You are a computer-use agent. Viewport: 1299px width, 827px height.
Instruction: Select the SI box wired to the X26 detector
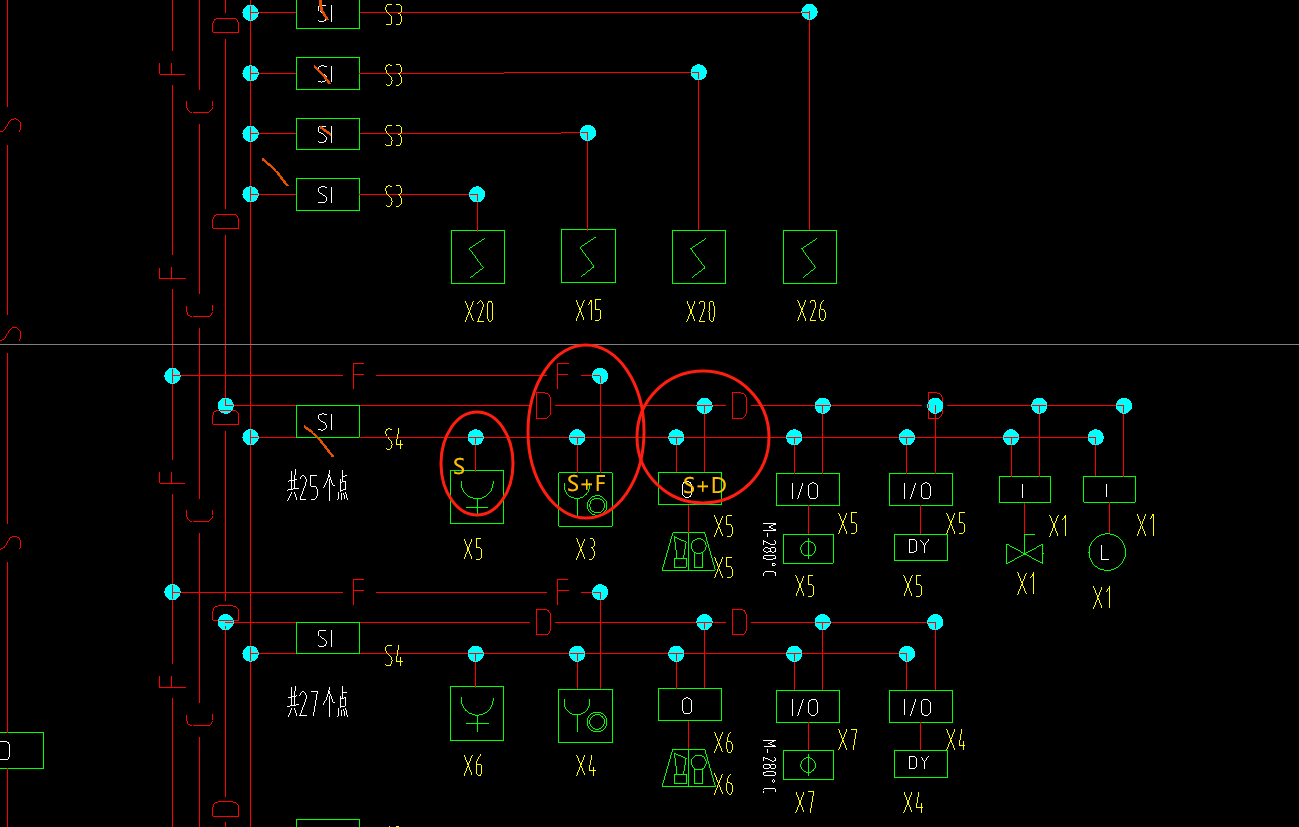327,13
